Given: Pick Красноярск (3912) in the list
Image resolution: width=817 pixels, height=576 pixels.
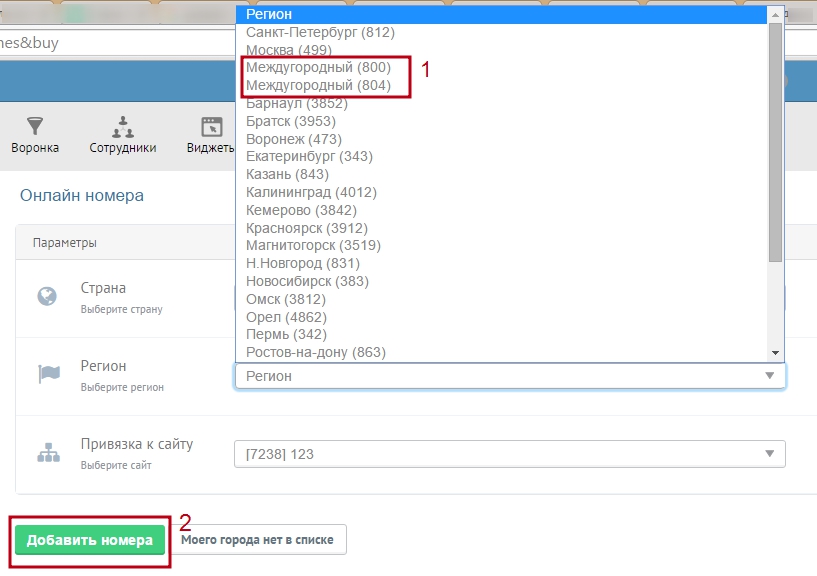Looking at the screenshot, I should point(502,228).
